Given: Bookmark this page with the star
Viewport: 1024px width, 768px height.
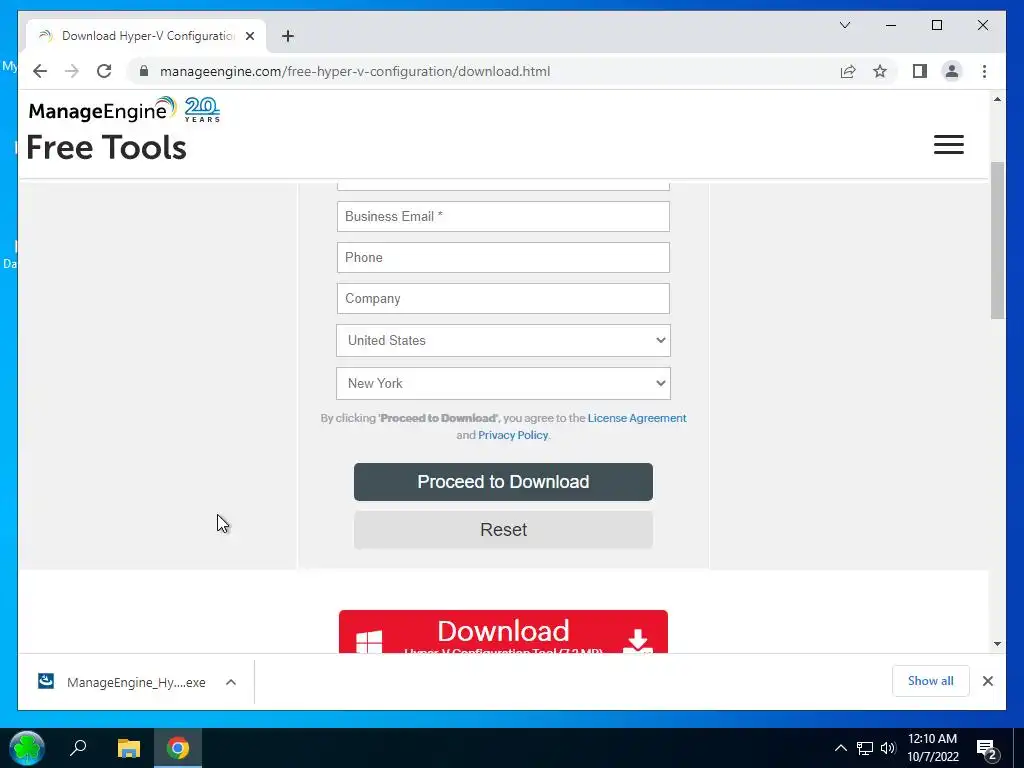Looking at the screenshot, I should 880,71.
